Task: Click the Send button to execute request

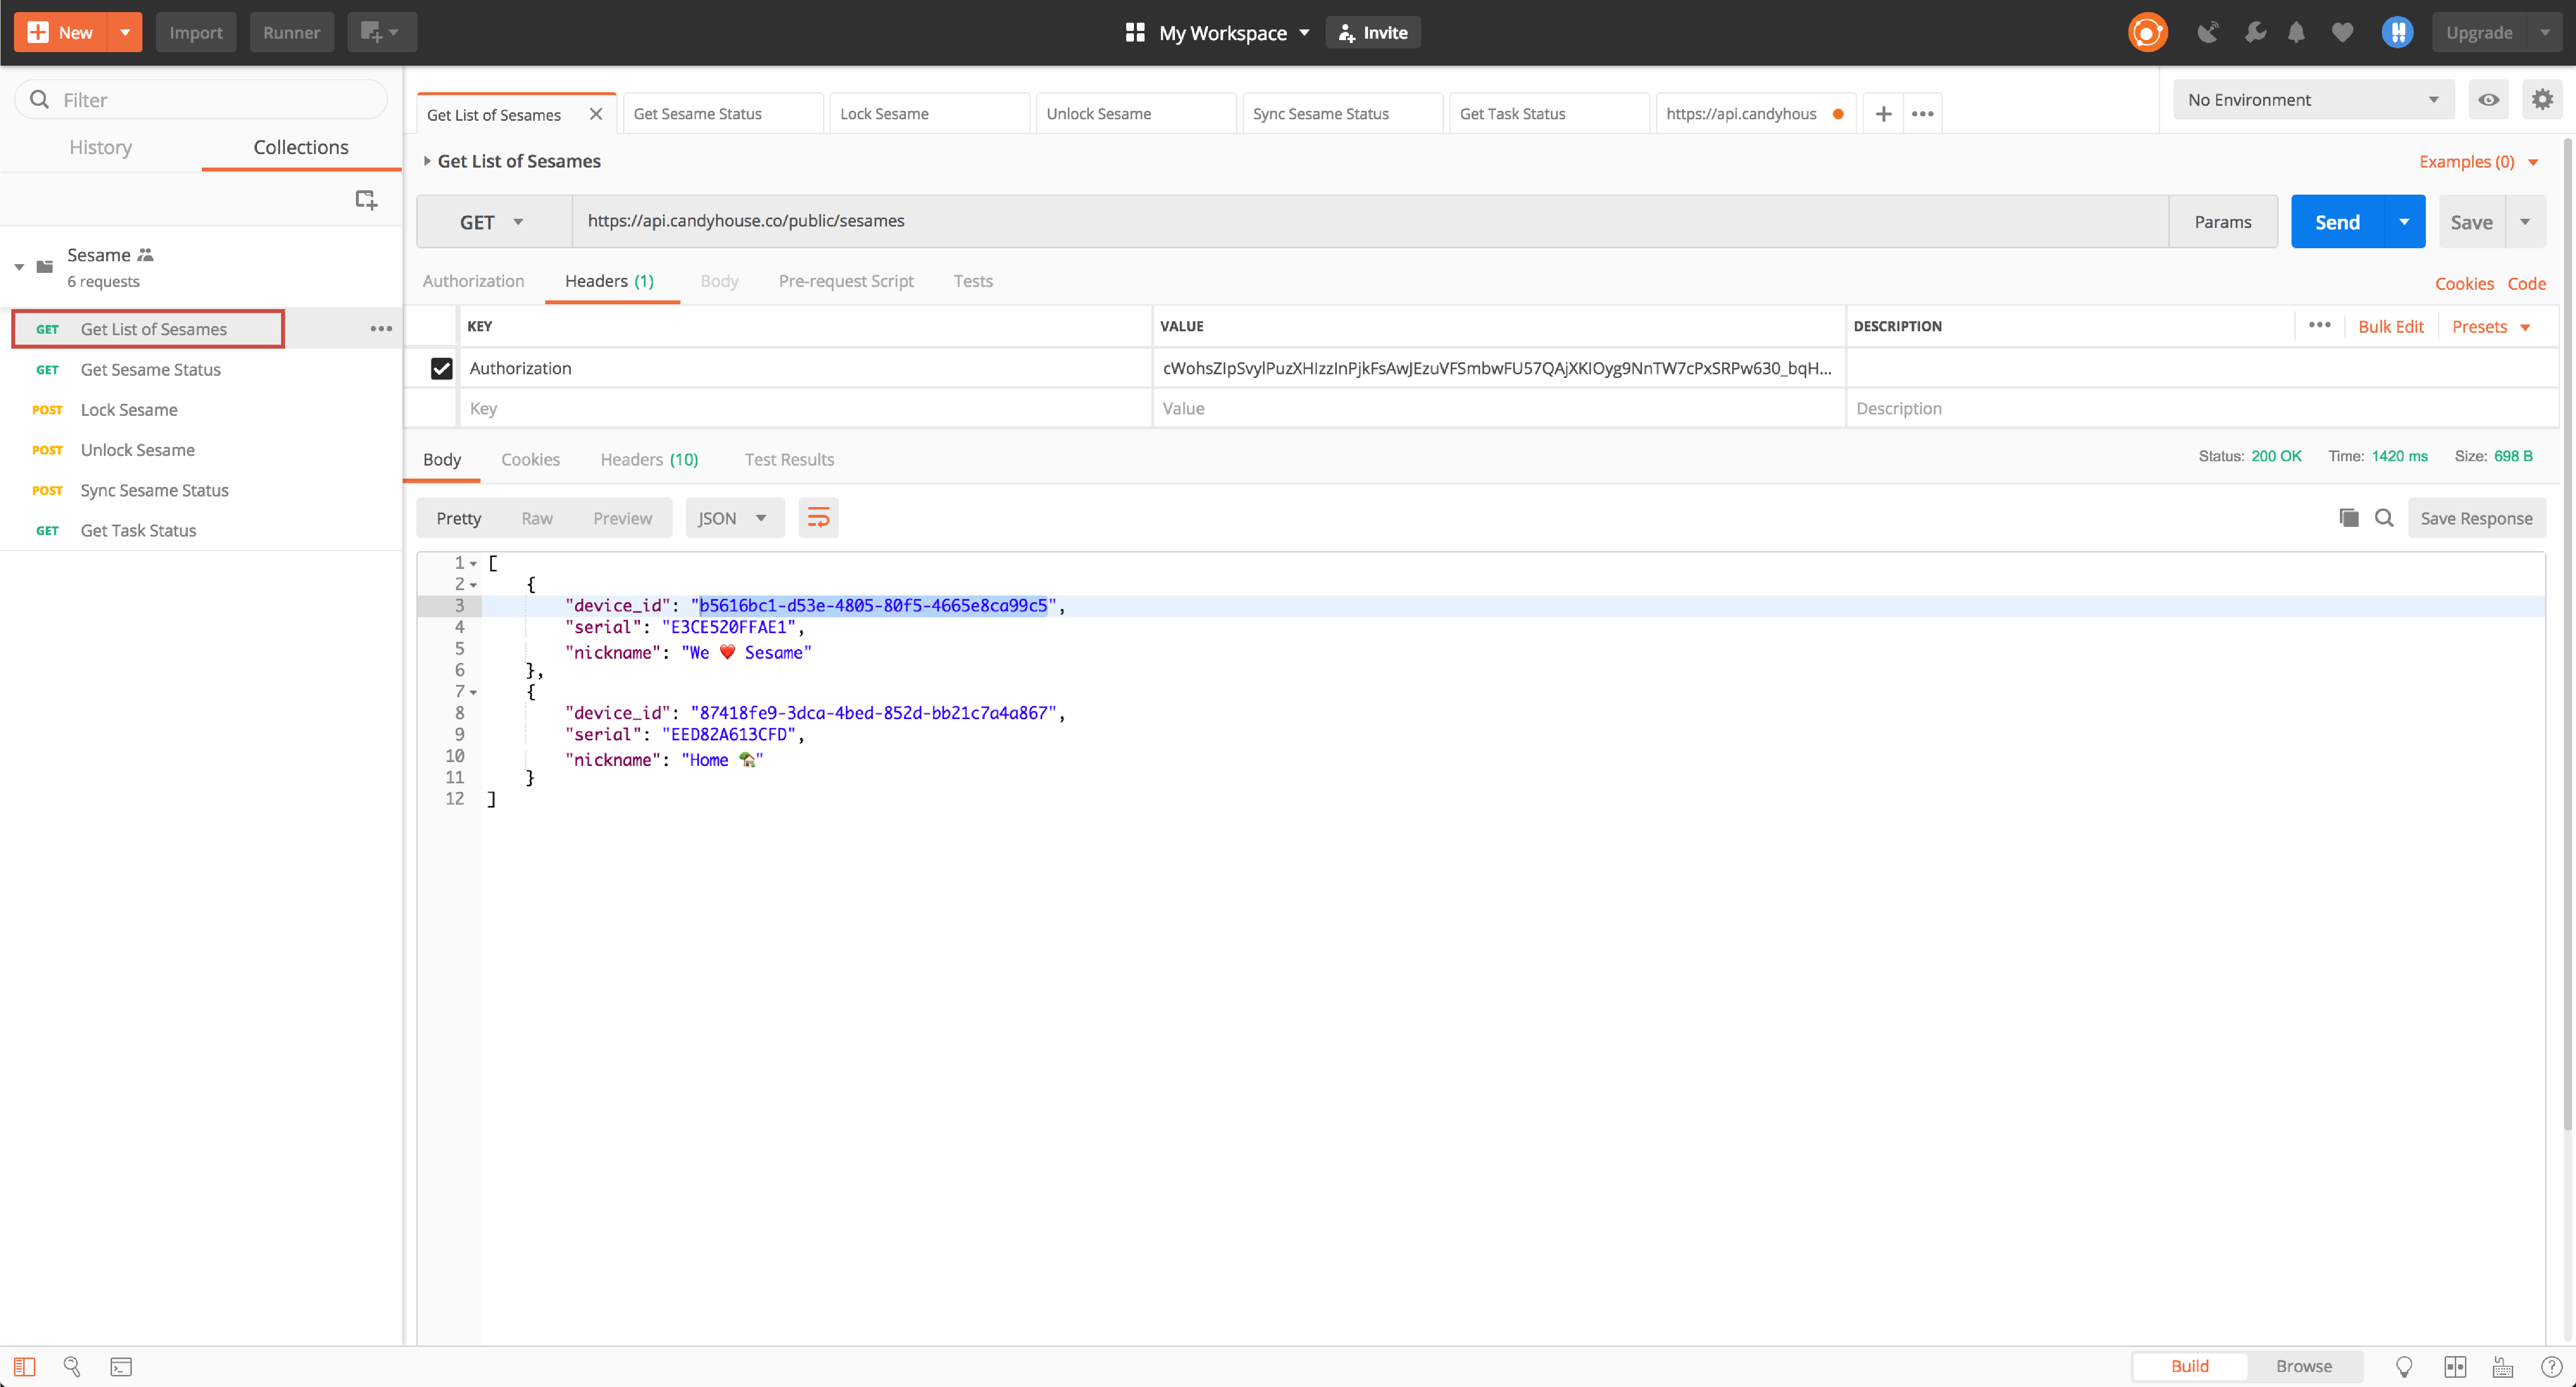Action: [2337, 220]
